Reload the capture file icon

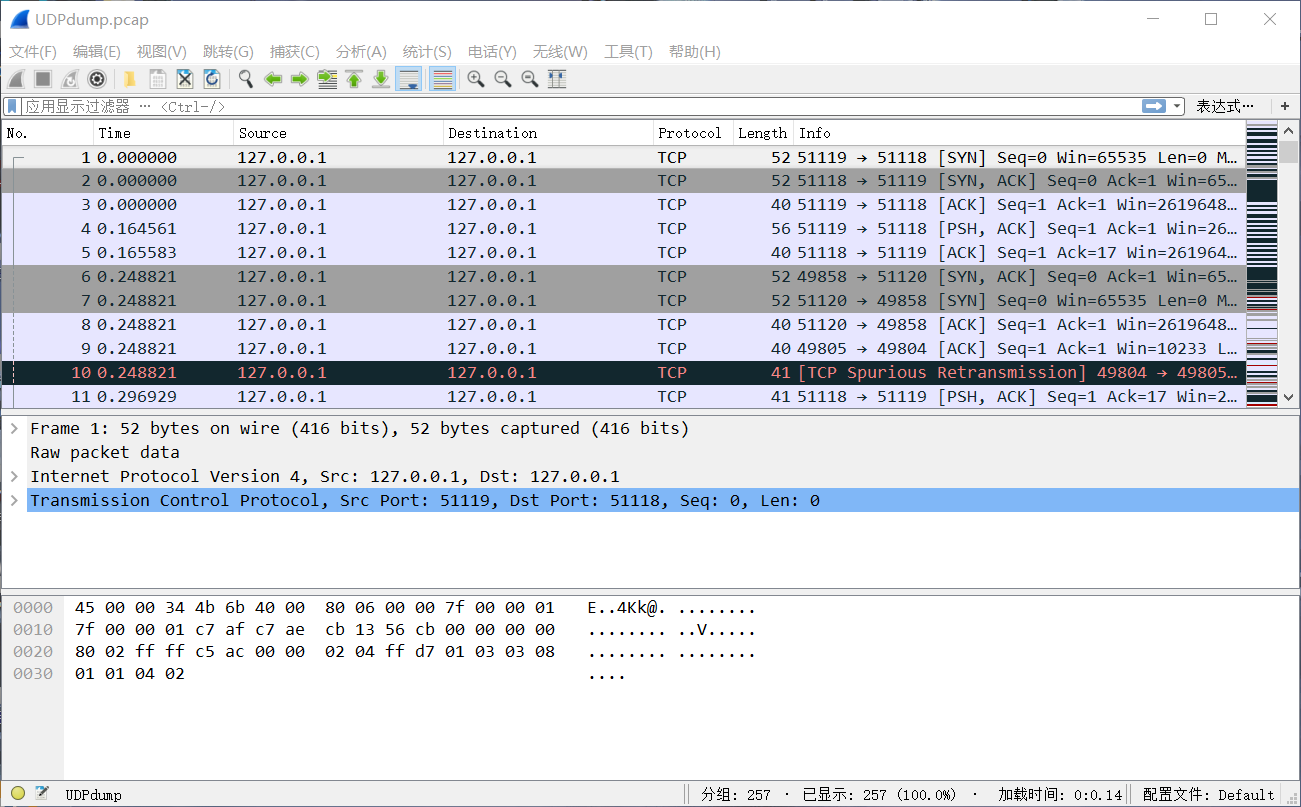tap(211, 79)
